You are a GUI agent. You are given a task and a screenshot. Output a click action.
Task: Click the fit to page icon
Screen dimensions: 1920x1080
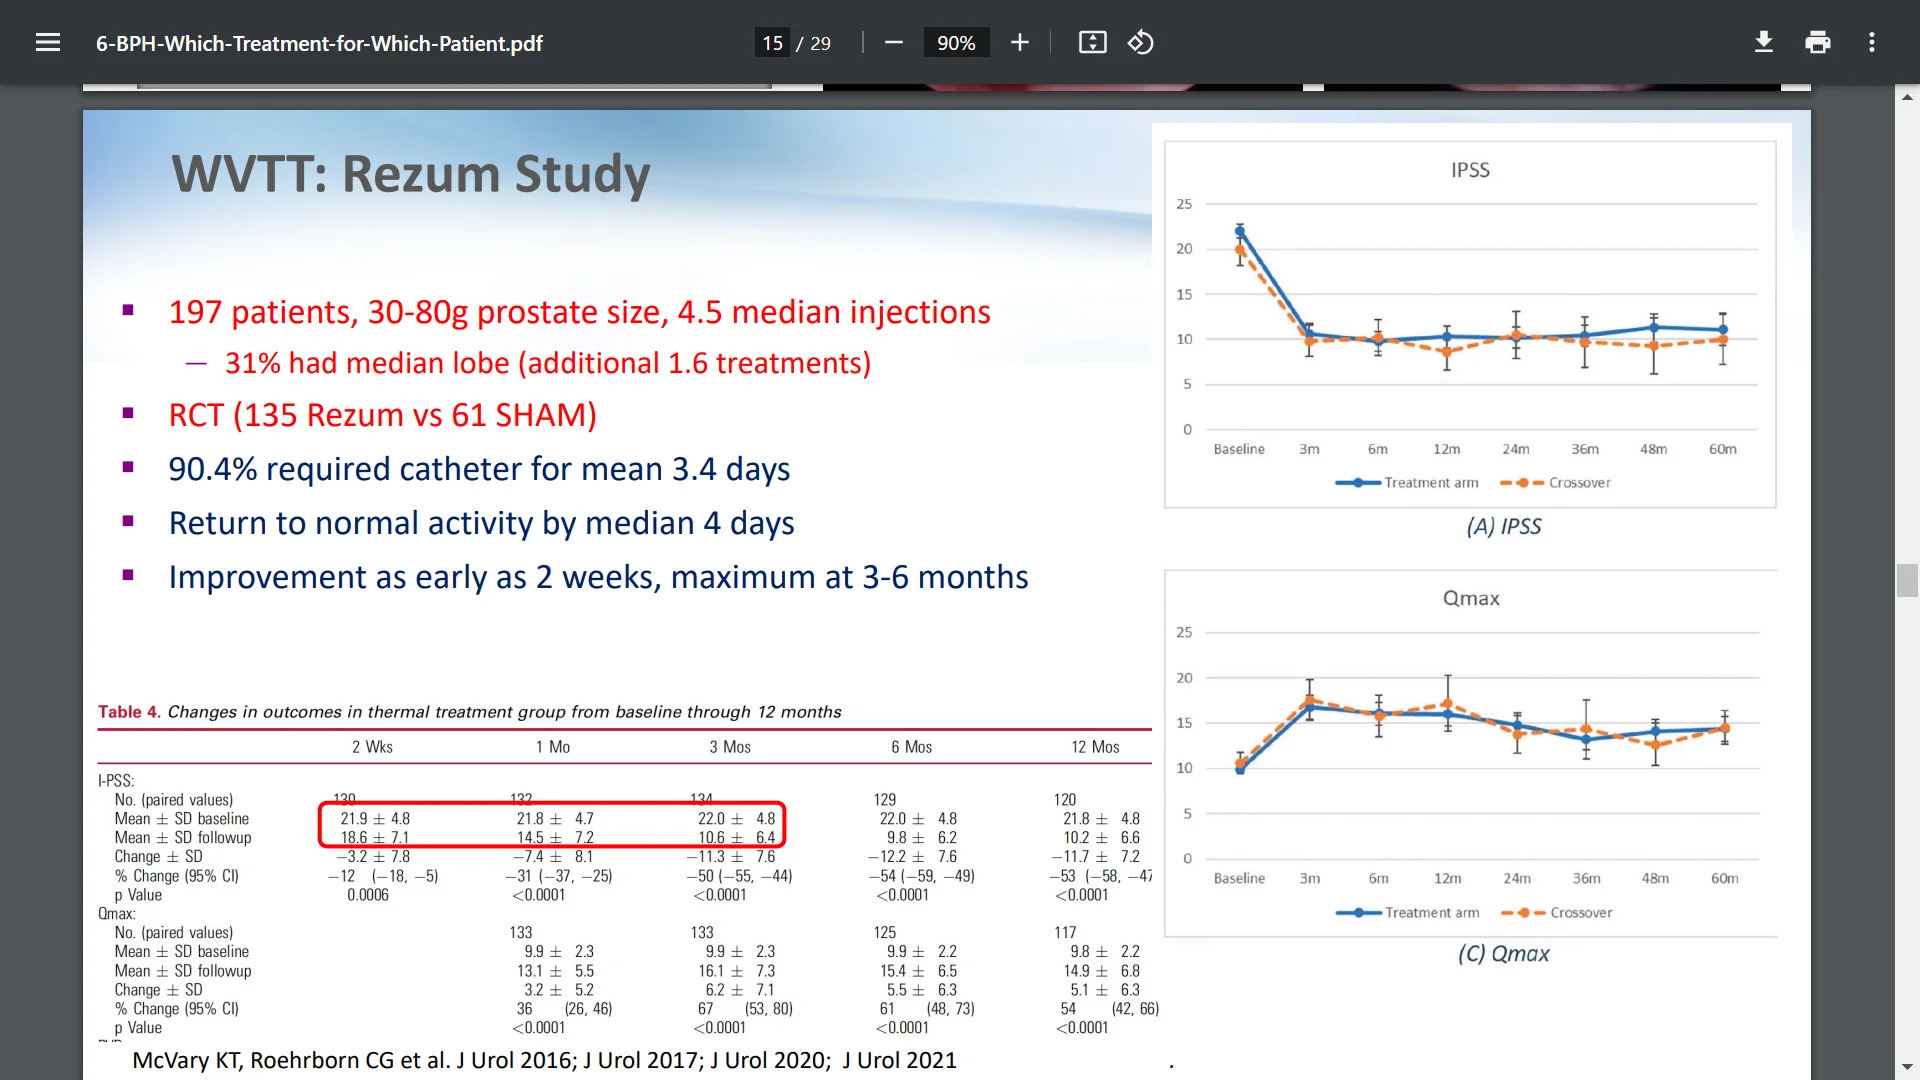pos(1092,43)
